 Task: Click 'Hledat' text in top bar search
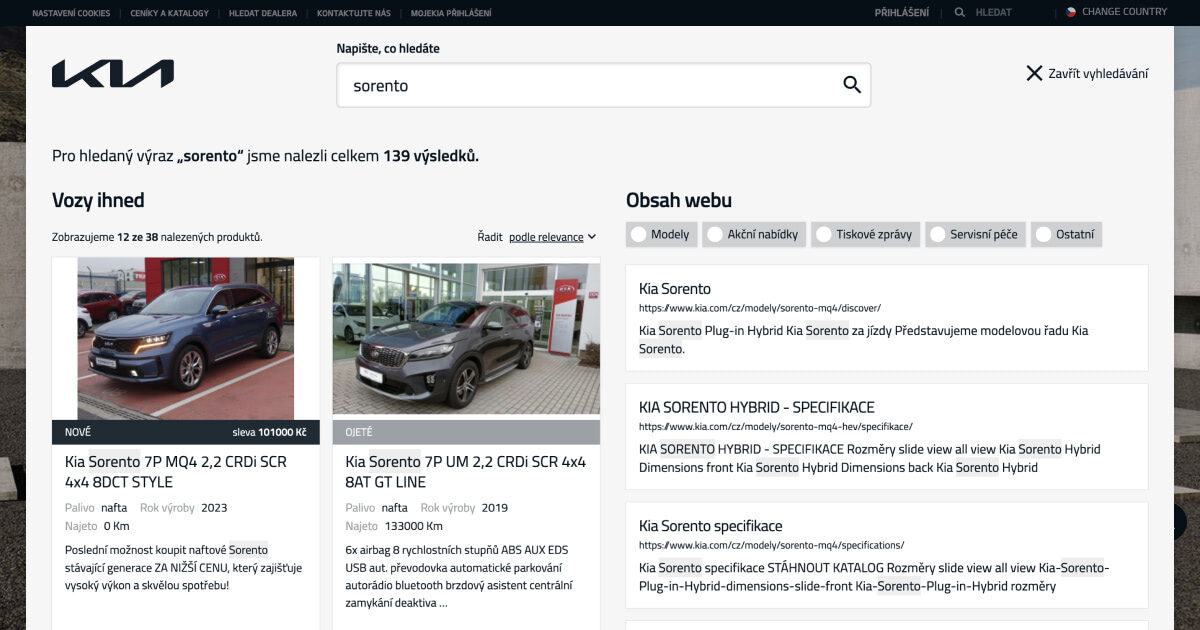[x=993, y=13]
